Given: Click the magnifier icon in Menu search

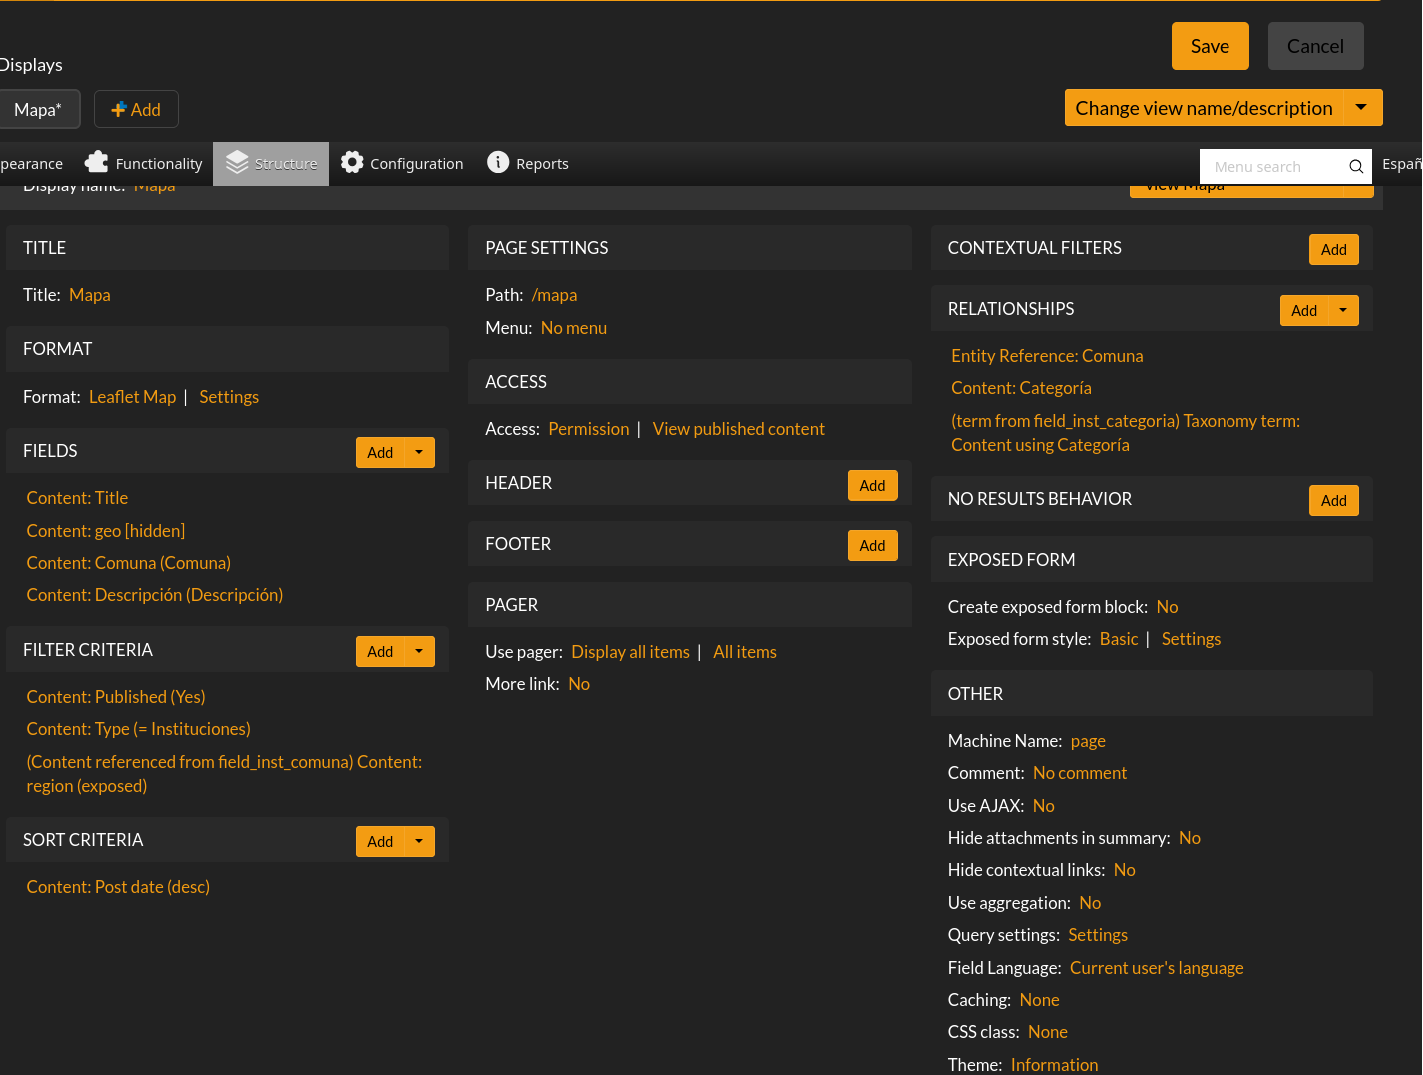Looking at the screenshot, I should 1356,167.
